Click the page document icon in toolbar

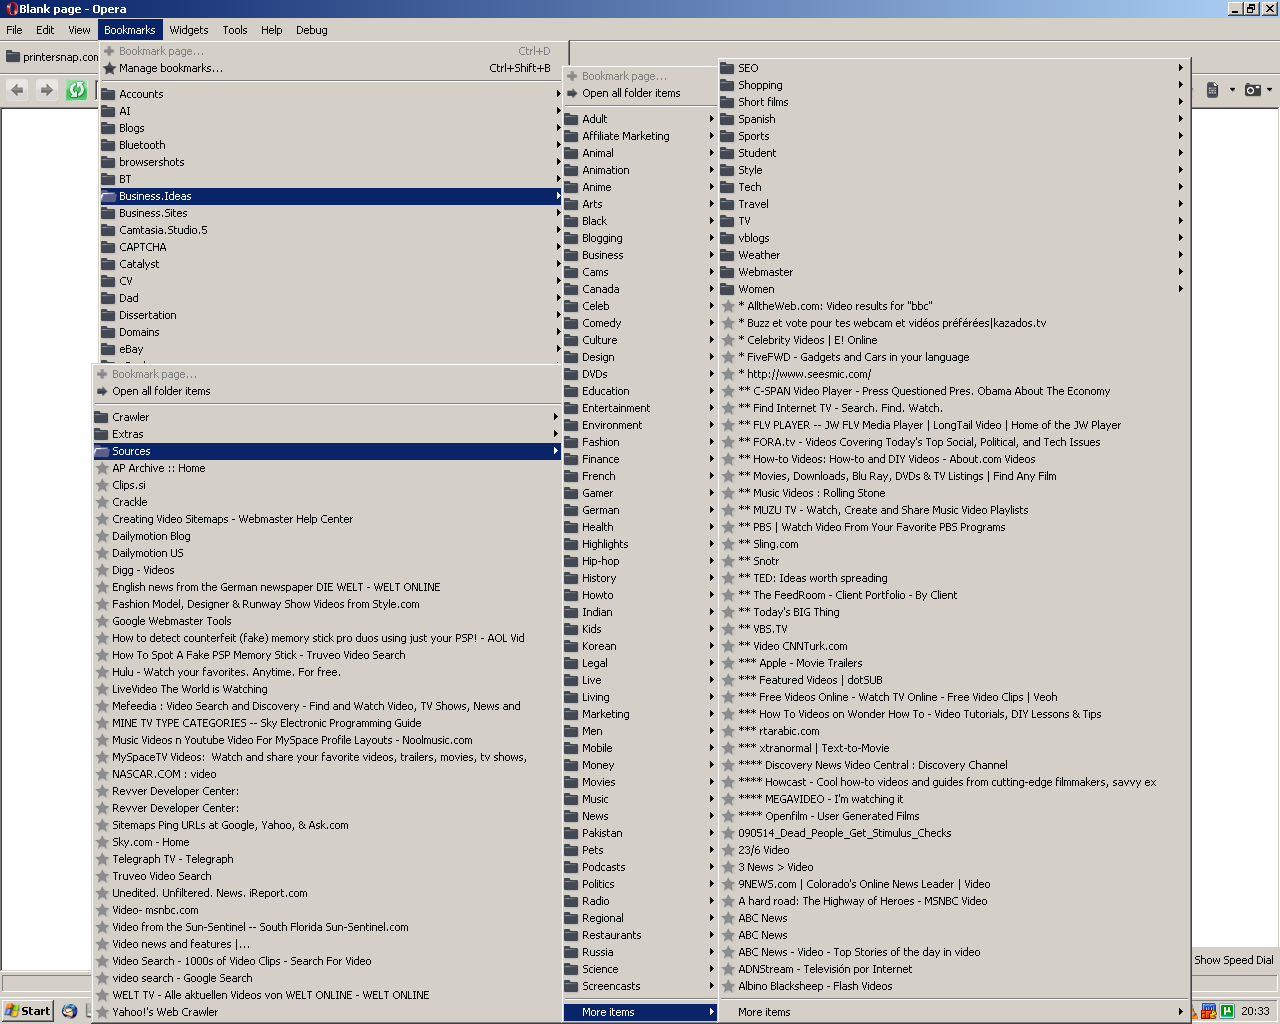1212,90
